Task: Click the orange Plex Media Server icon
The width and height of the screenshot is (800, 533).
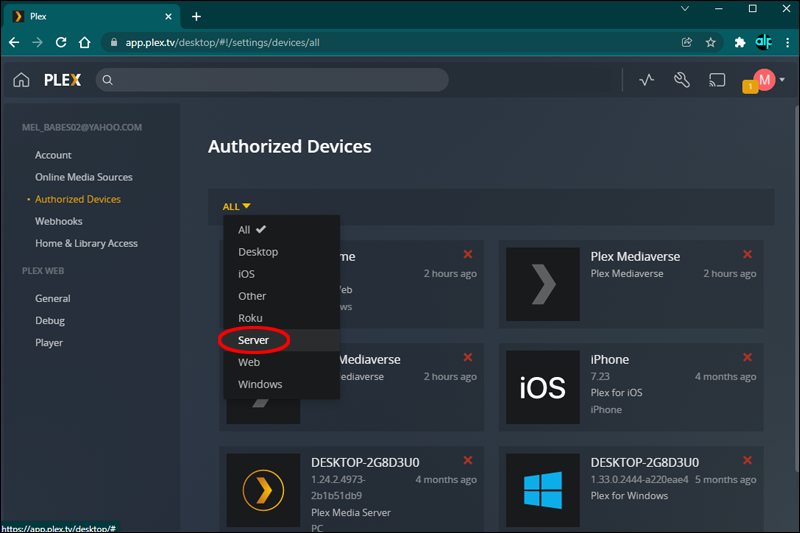Action: pyautogui.click(x=263, y=490)
